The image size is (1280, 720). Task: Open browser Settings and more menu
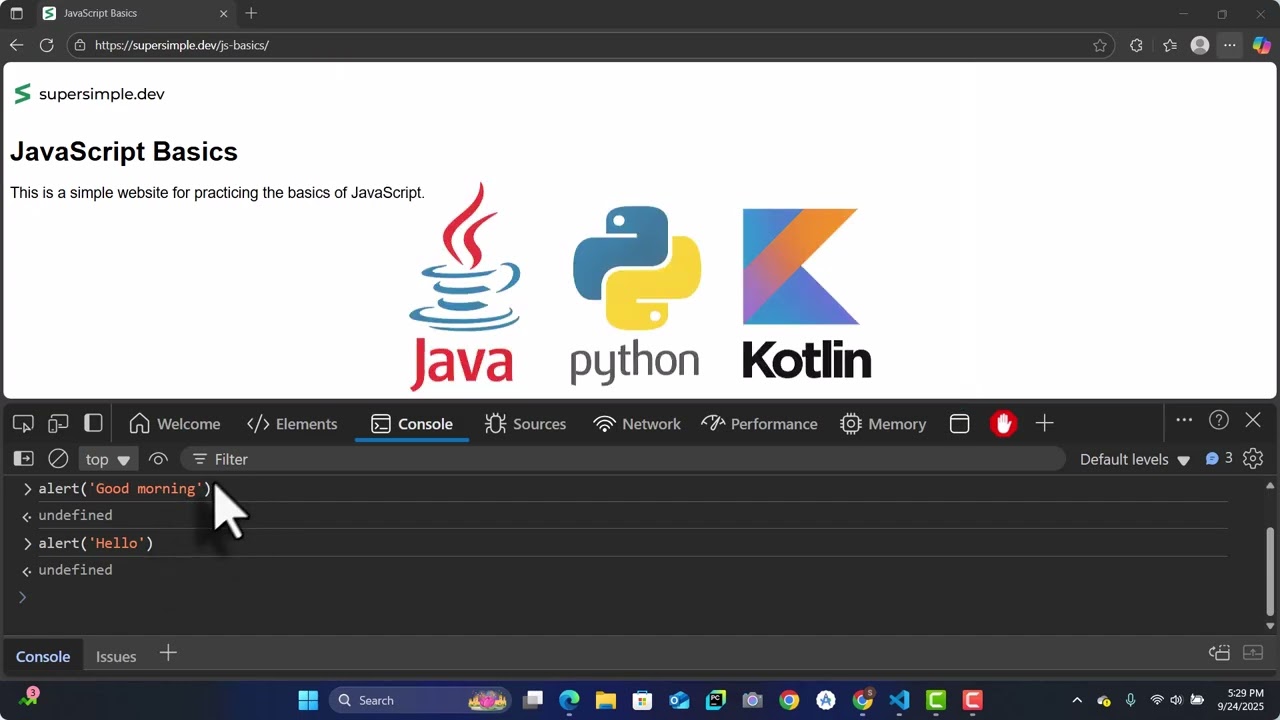pyautogui.click(x=1230, y=45)
